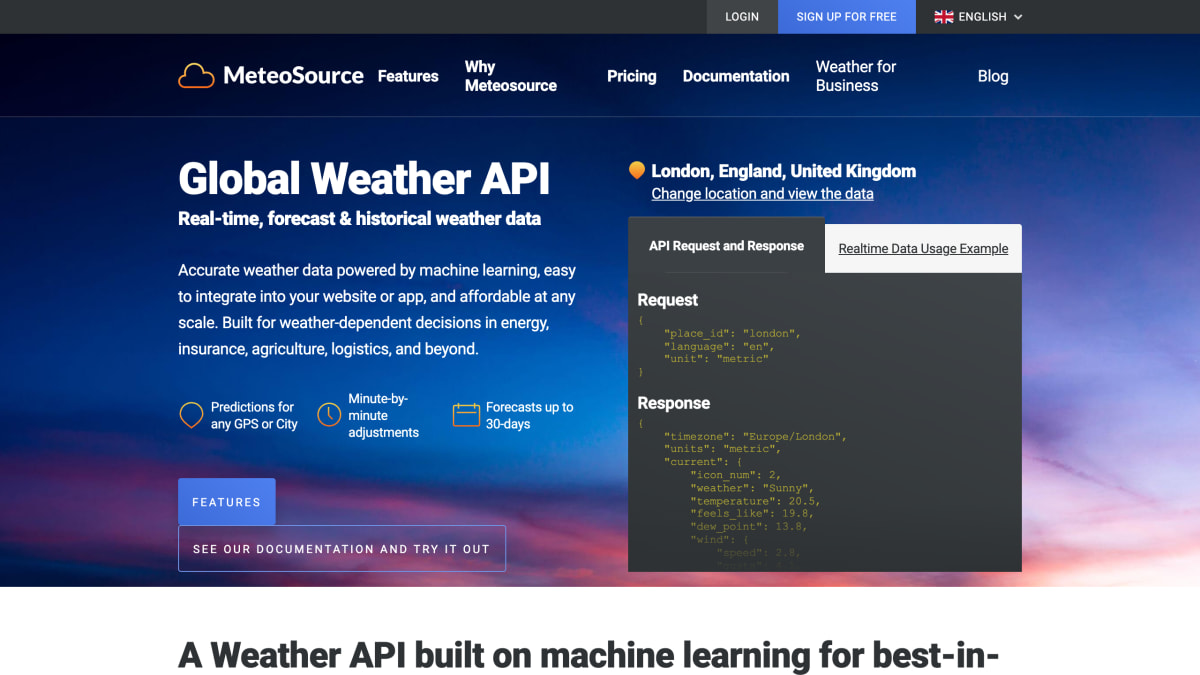Click the MeteoSource brand name text

tap(293, 76)
